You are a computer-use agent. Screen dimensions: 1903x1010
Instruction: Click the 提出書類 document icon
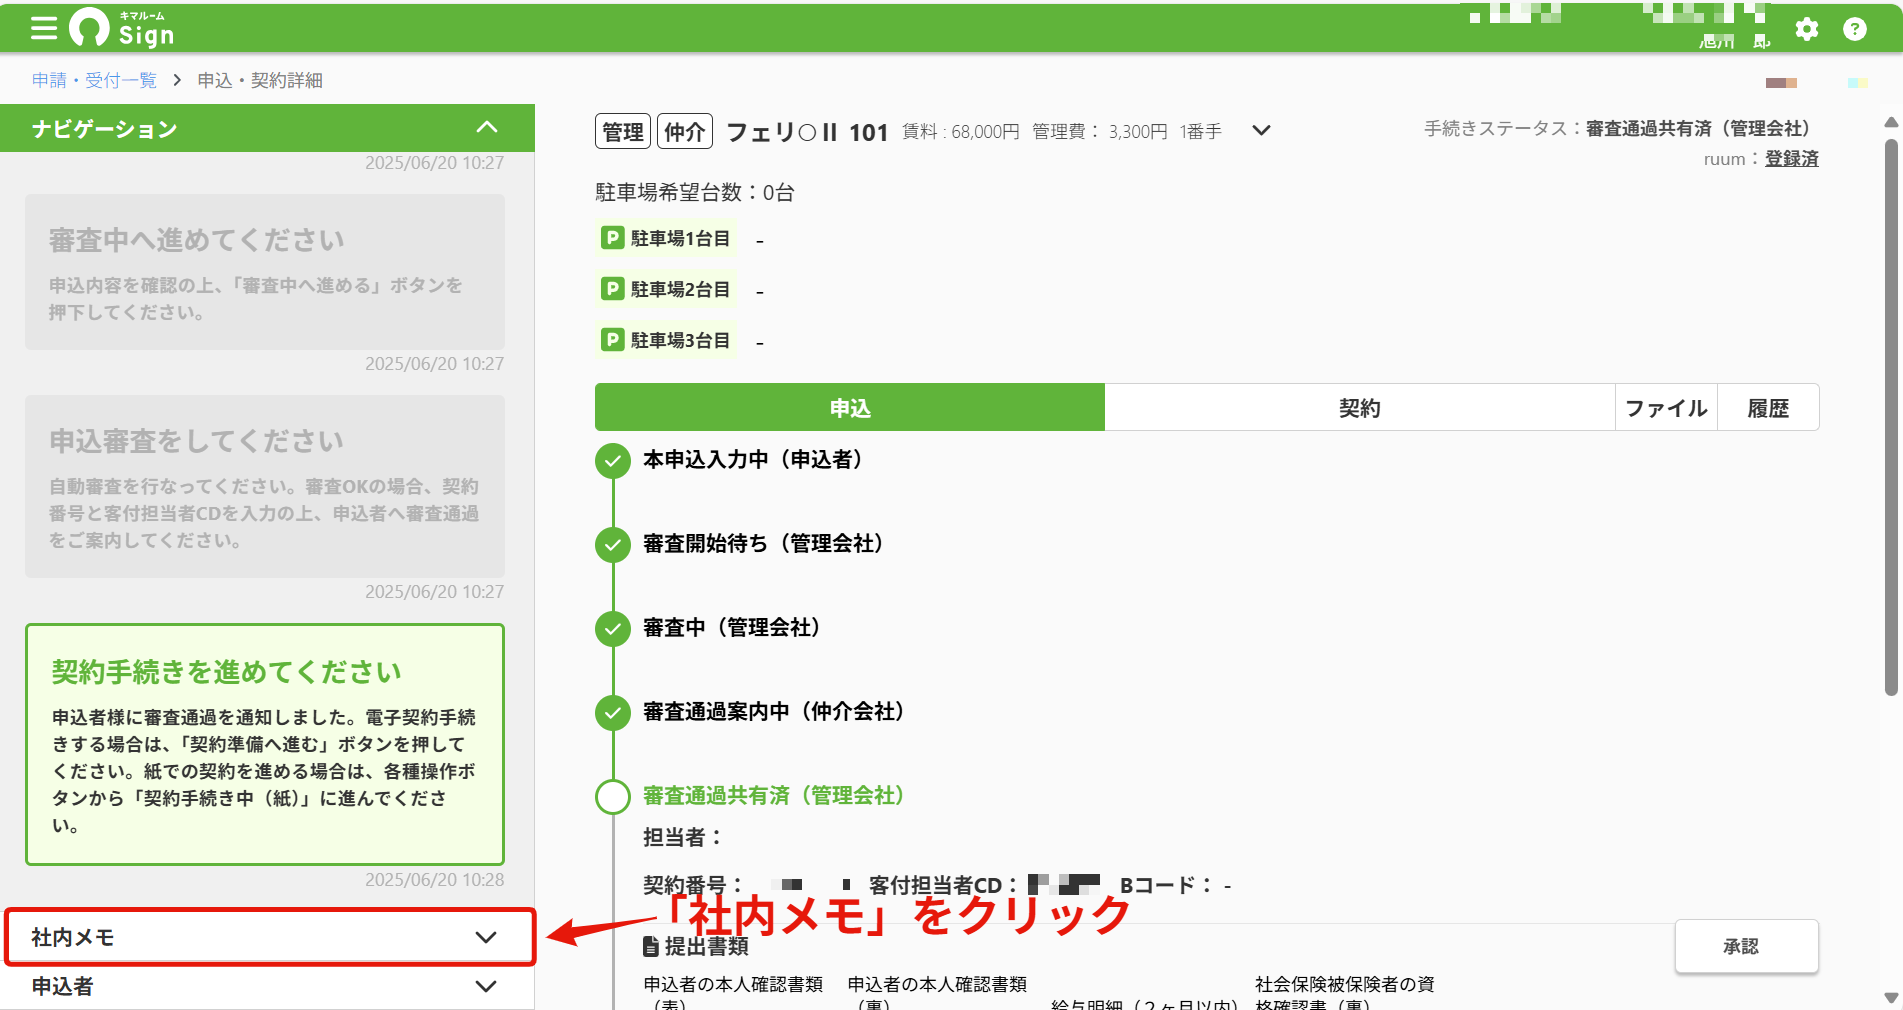click(651, 946)
